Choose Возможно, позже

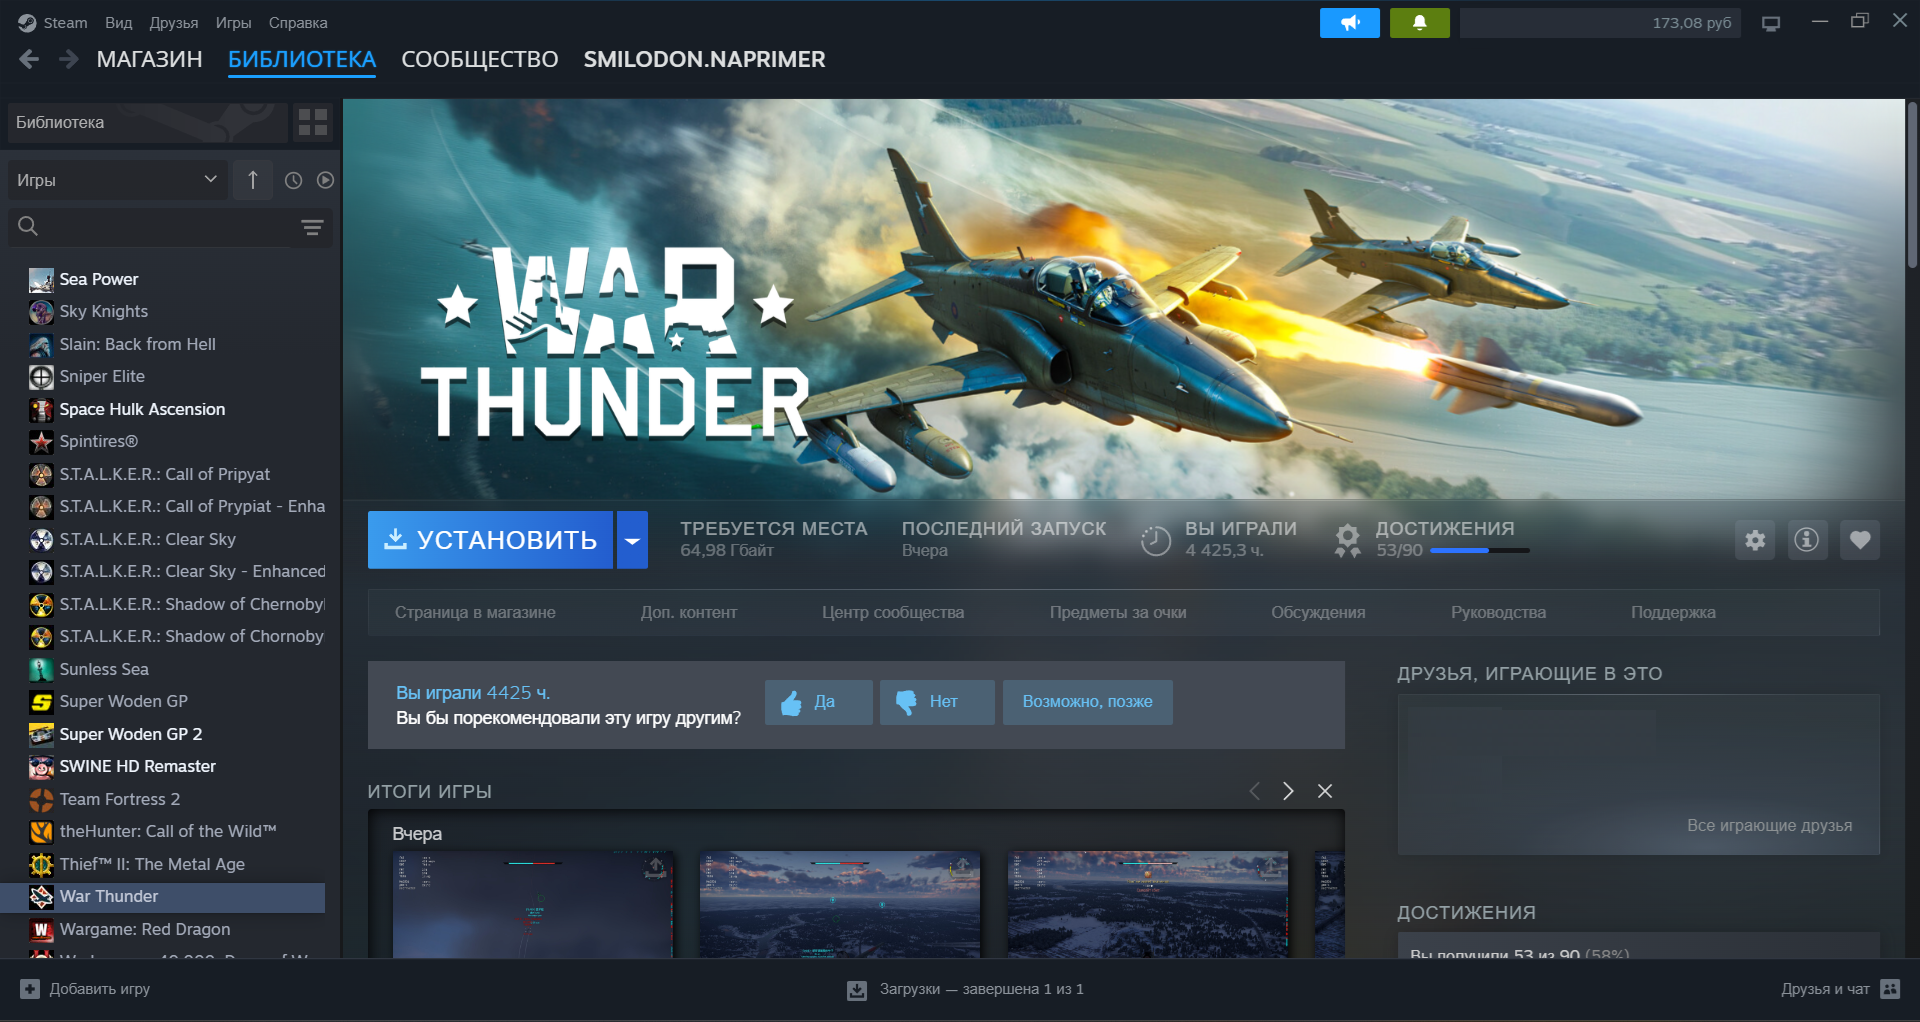tap(1088, 702)
